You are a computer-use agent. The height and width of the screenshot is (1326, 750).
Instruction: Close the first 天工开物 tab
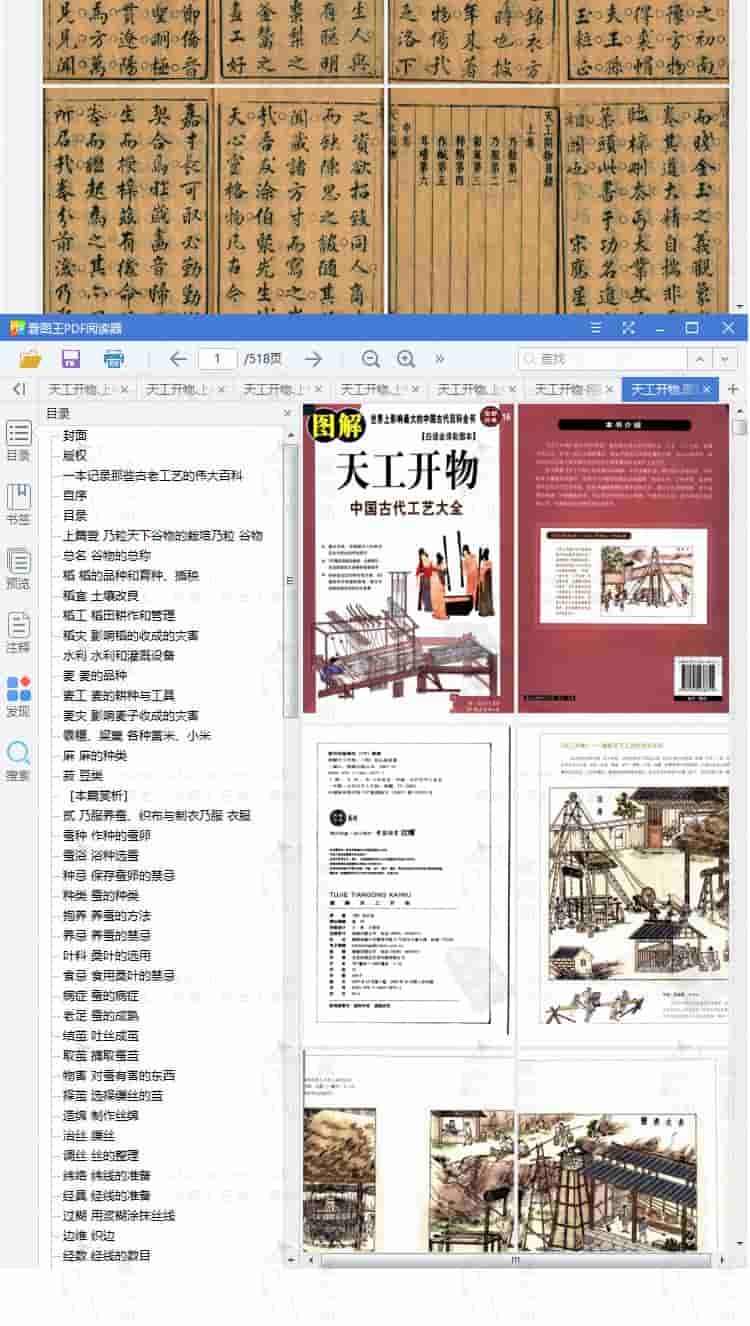point(124,390)
